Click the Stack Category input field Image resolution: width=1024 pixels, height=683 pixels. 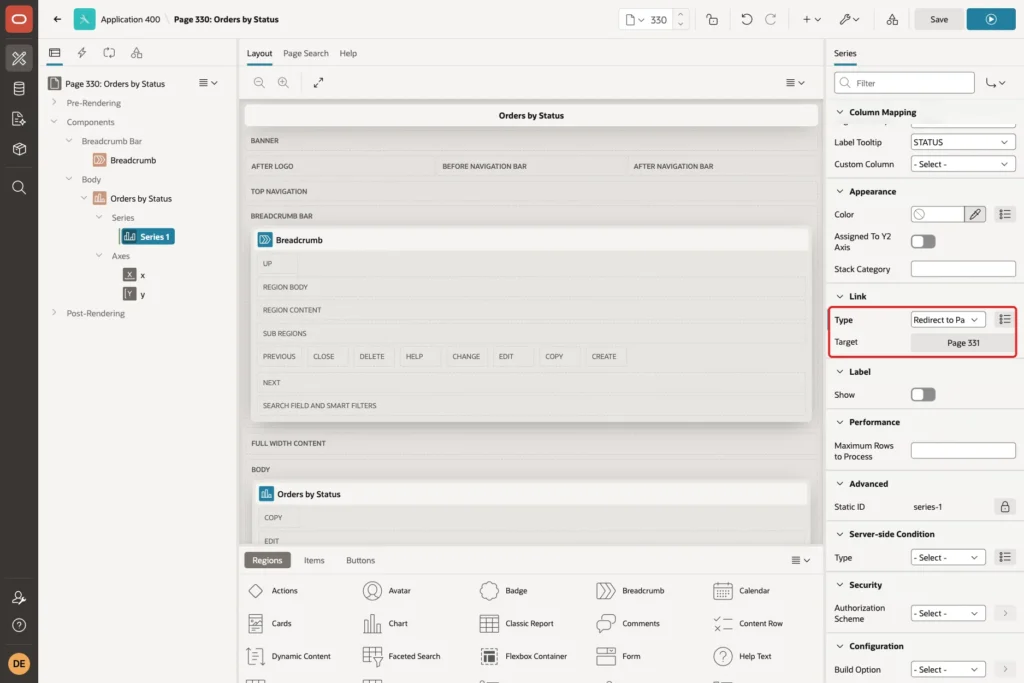click(x=963, y=269)
